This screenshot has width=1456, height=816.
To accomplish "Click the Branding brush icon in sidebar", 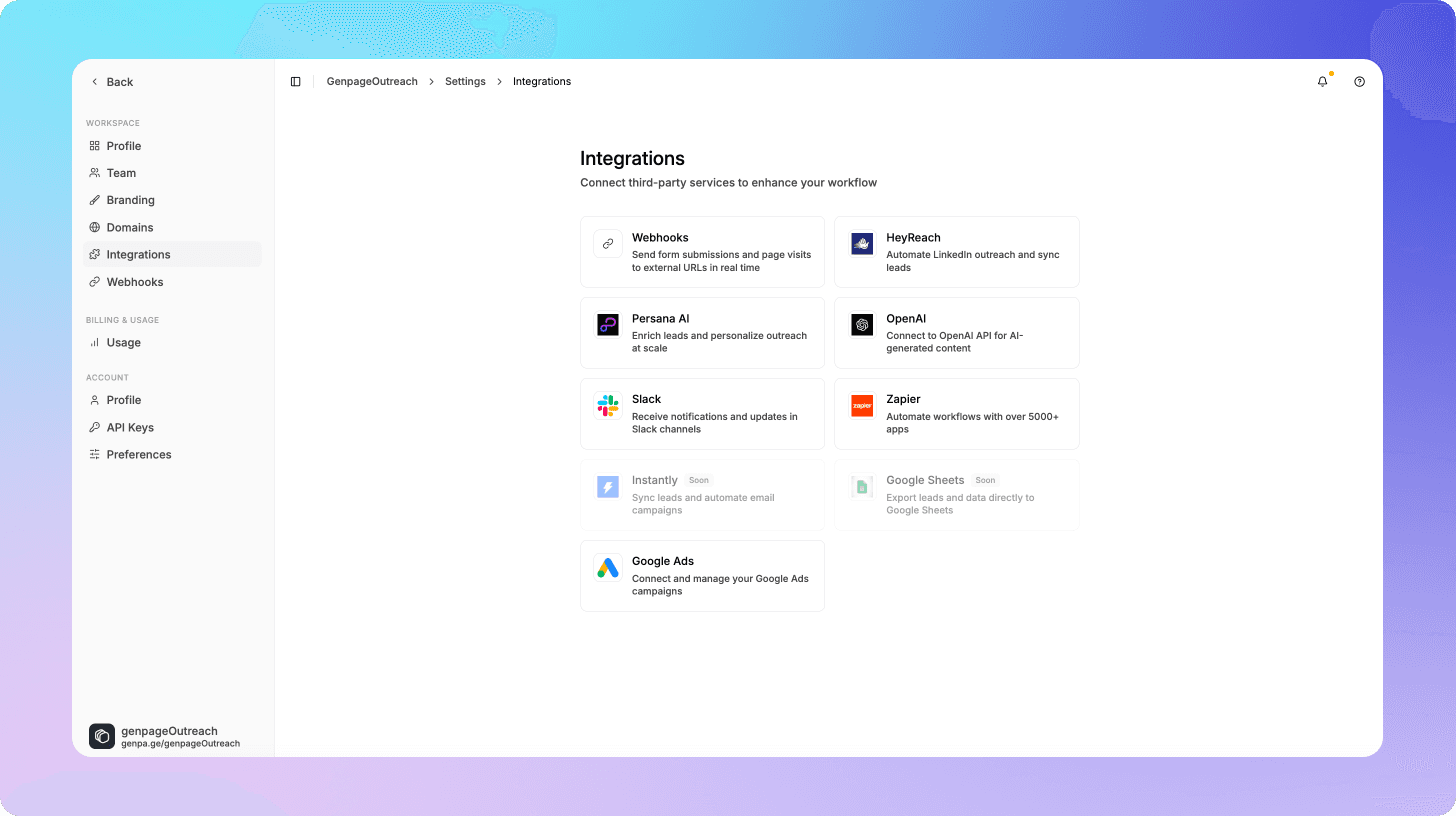I will 94,200.
